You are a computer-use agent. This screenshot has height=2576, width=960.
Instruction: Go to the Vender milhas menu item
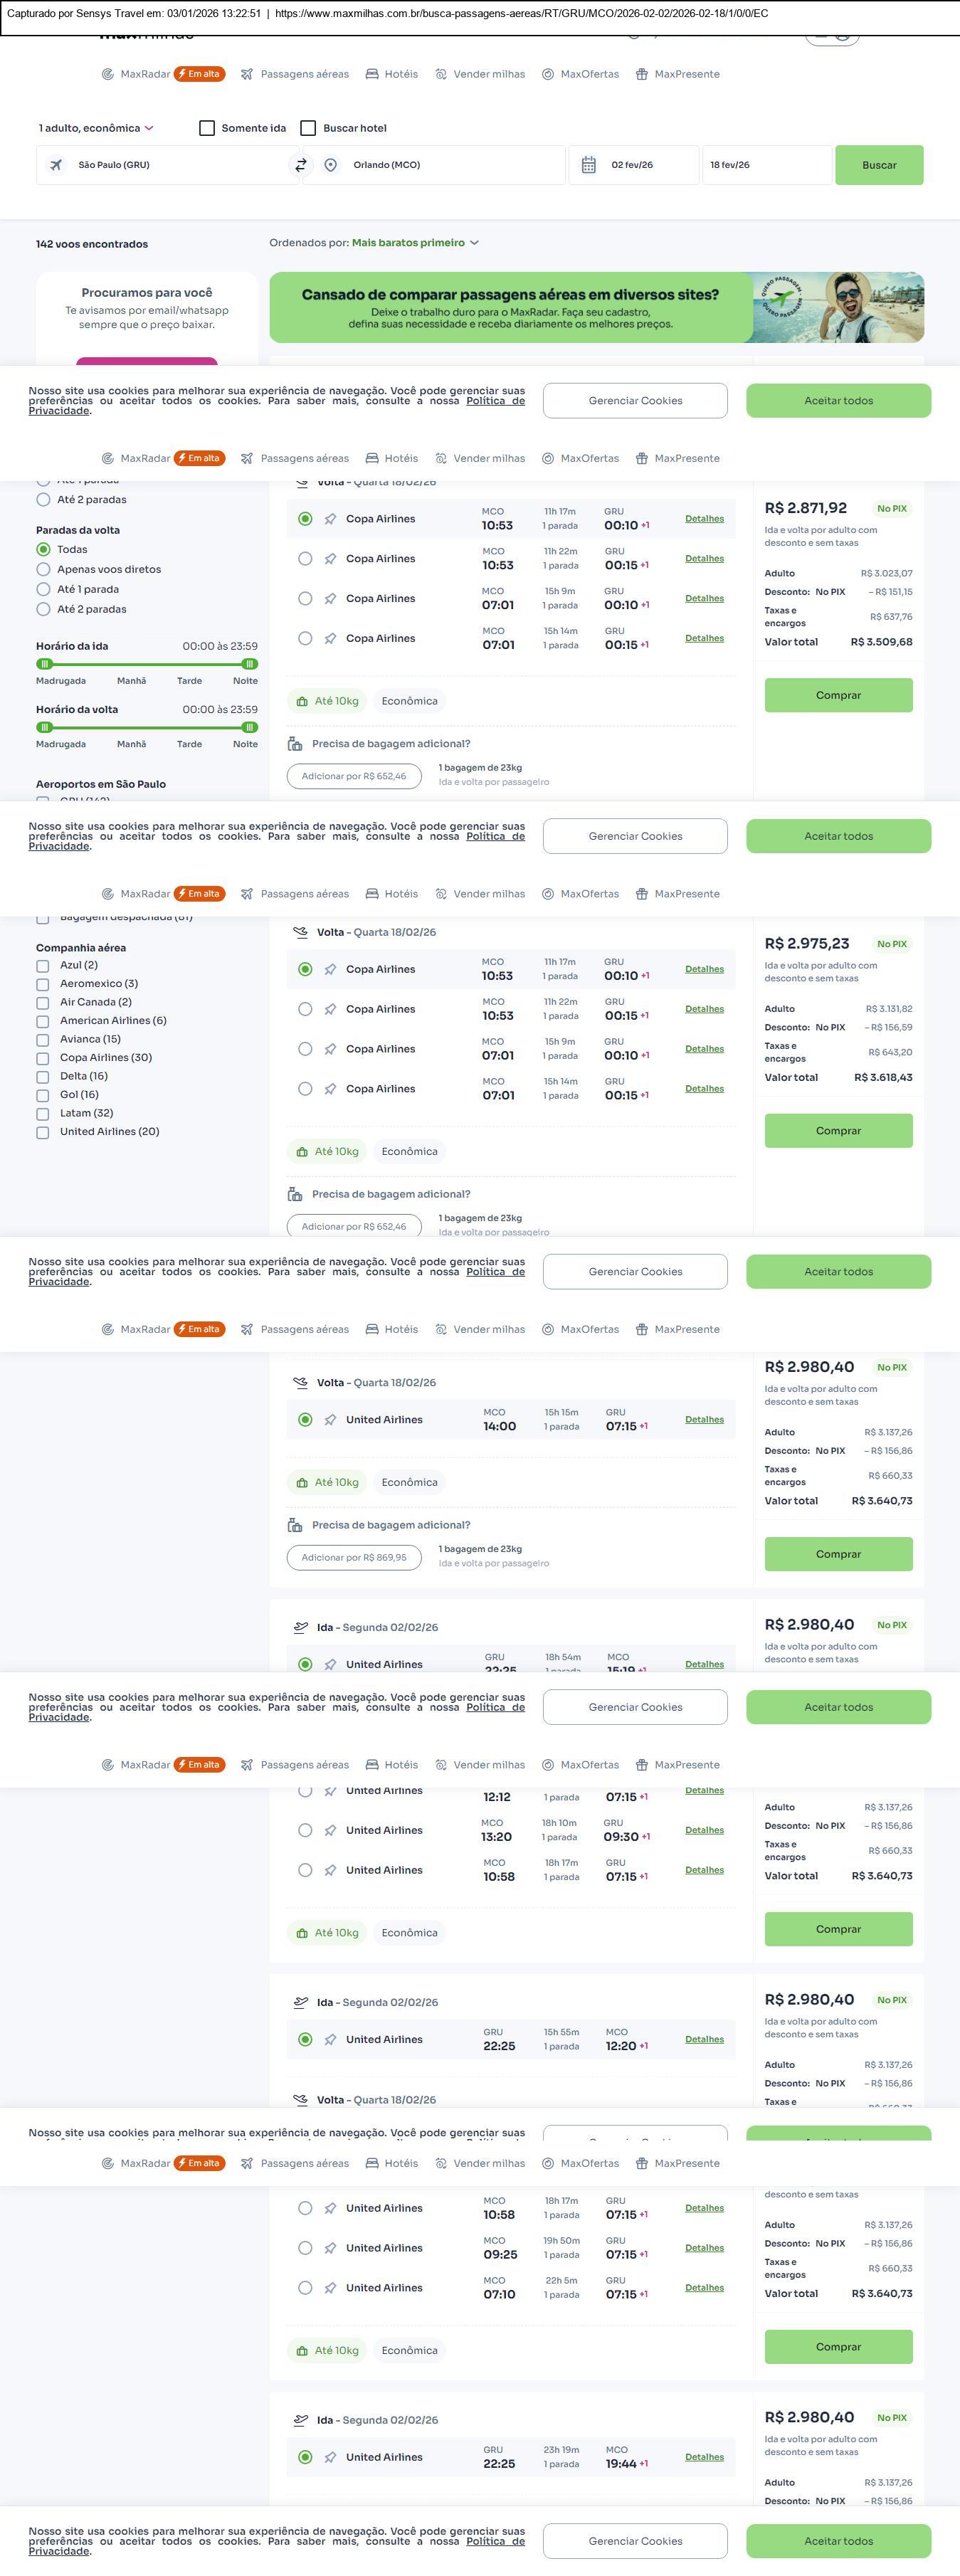[x=480, y=74]
